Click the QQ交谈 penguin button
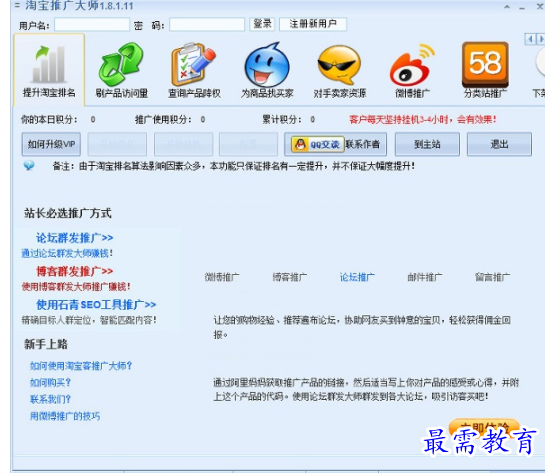Image resolution: width=545 pixels, height=473 pixels. 317,144
